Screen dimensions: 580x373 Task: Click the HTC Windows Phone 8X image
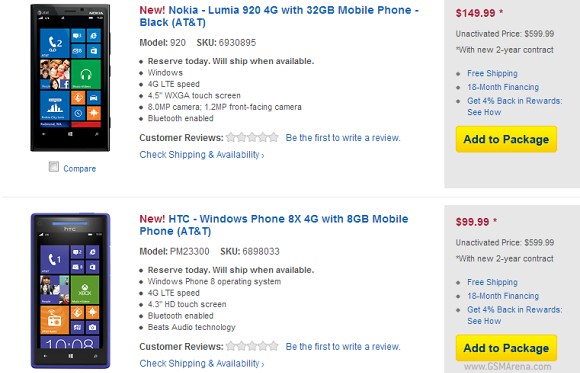click(70, 291)
